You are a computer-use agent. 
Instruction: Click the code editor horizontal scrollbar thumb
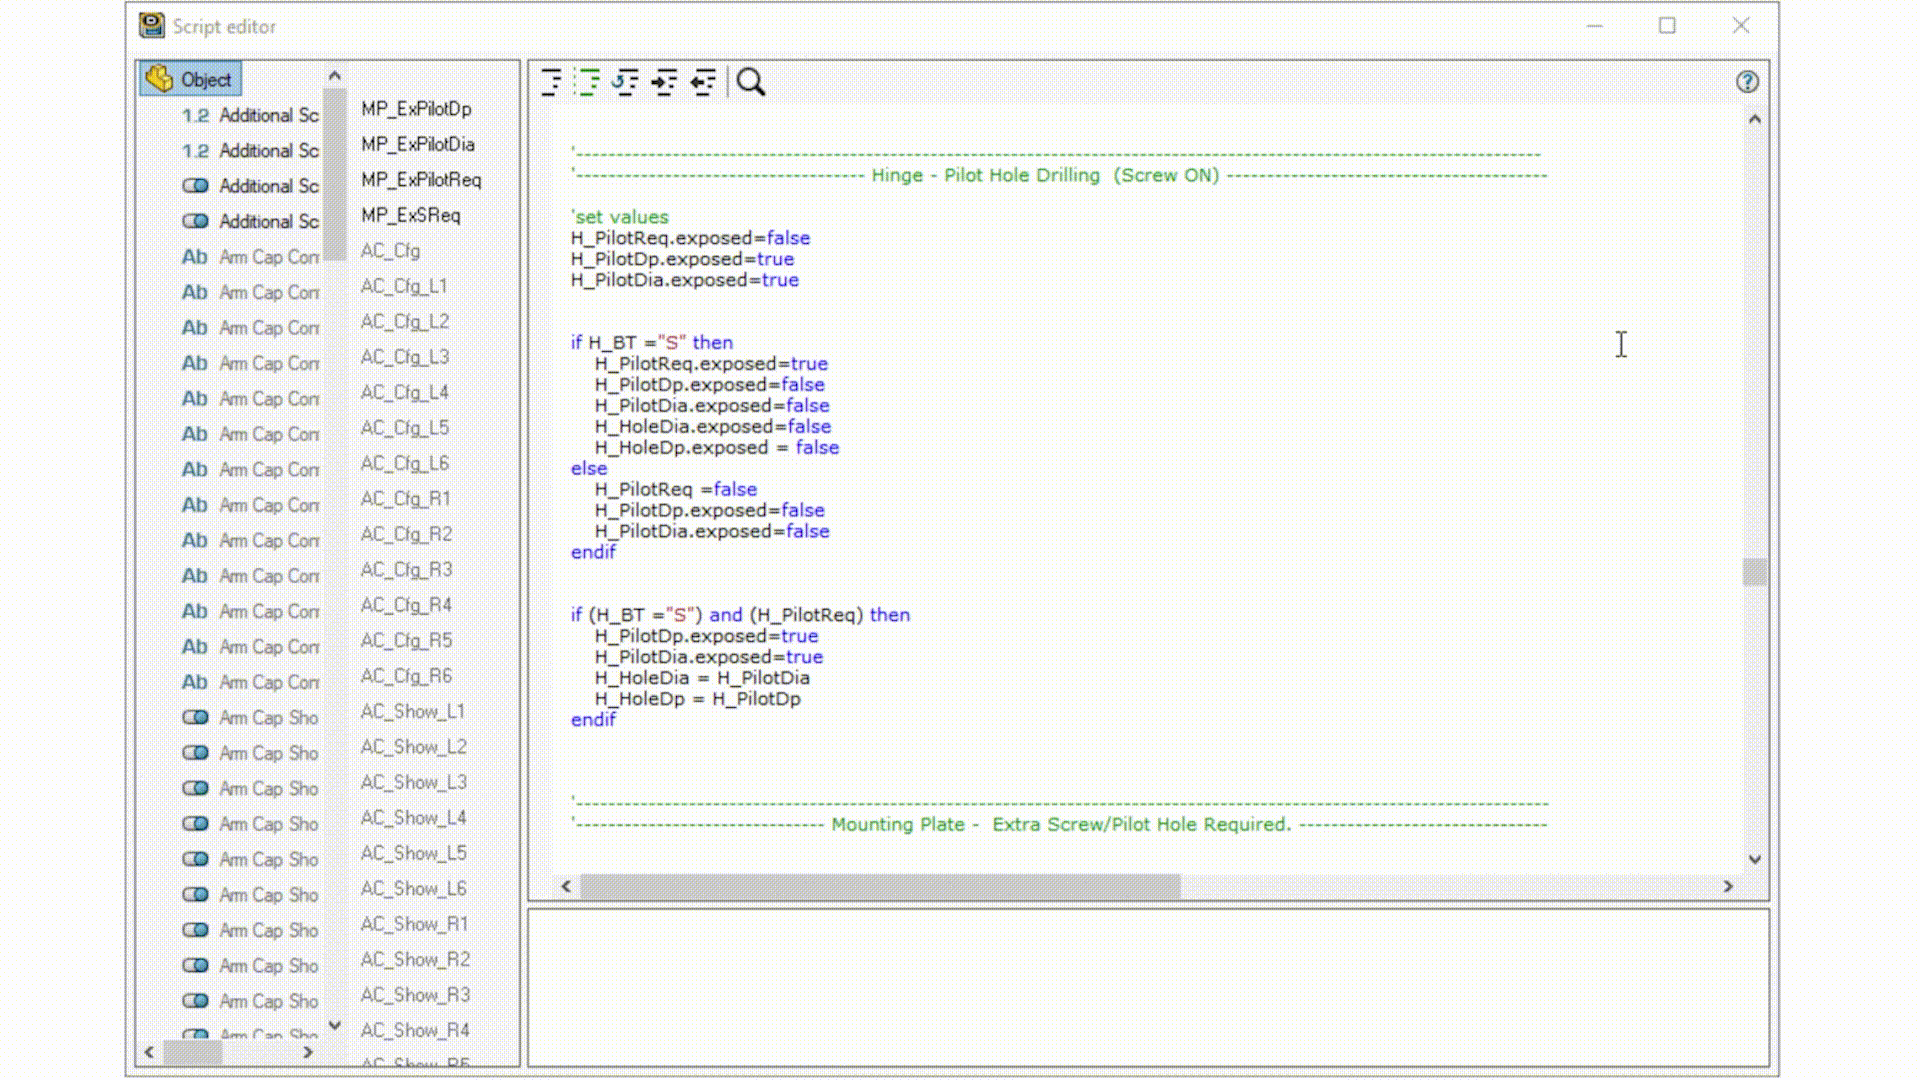tap(880, 886)
